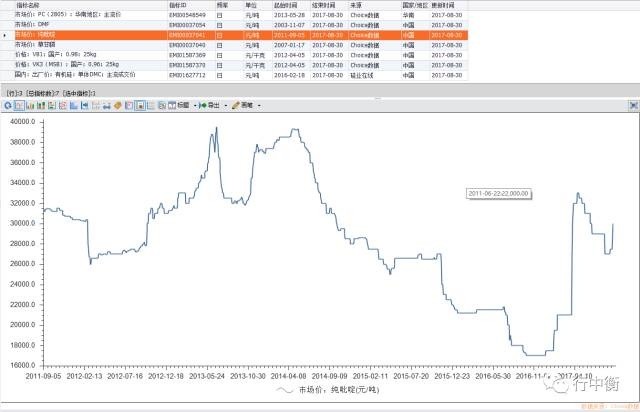The image size is (640, 412).
Task: Click the x-axis date label 2013-05-24
Action: click(x=207, y=376)
